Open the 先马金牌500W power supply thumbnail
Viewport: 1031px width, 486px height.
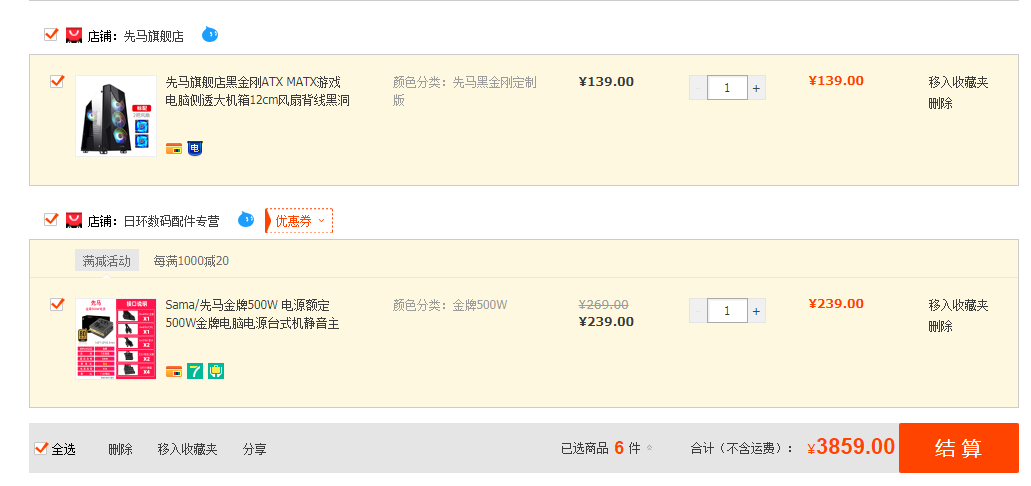pos(116,339)
